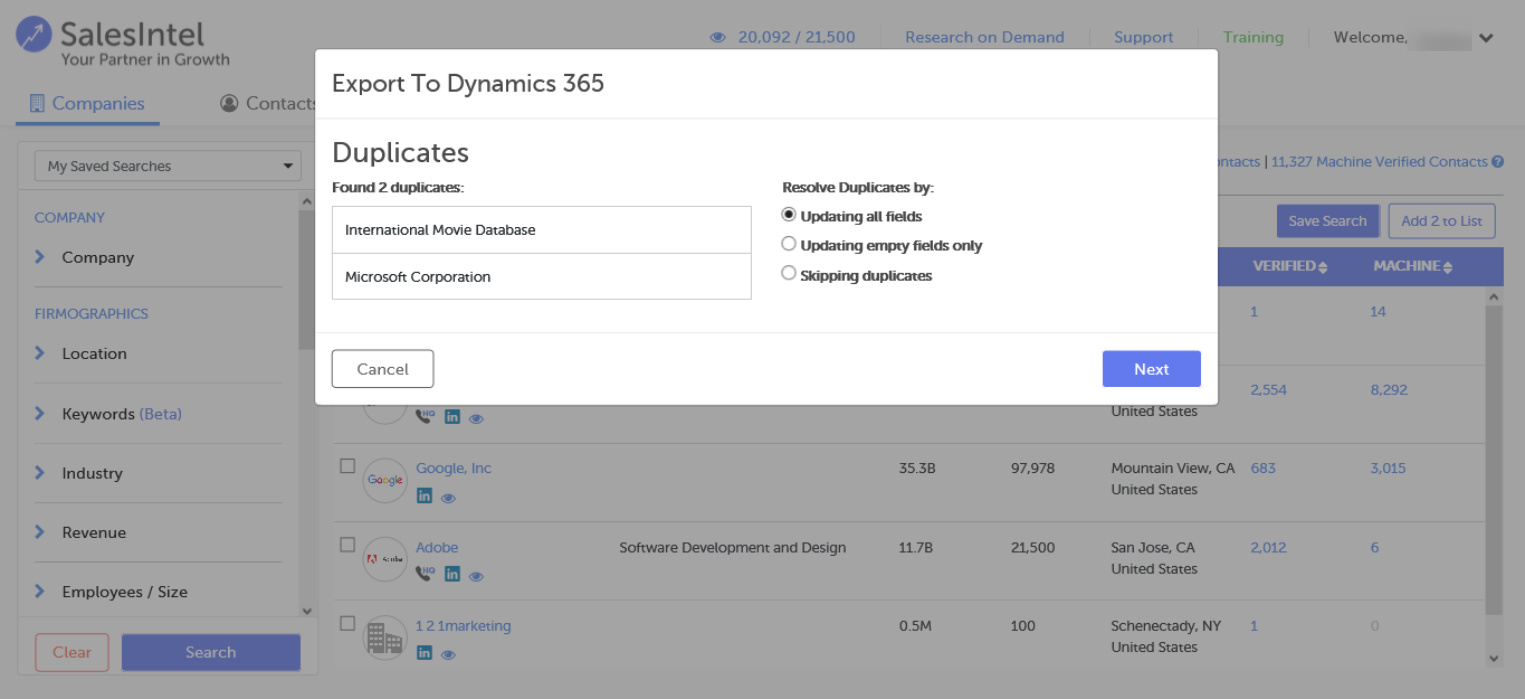Image resolution: width=1525 pixels, height=699 pixels.
Task: Click the Adobe company logo
Action: [x=385, y=559]
